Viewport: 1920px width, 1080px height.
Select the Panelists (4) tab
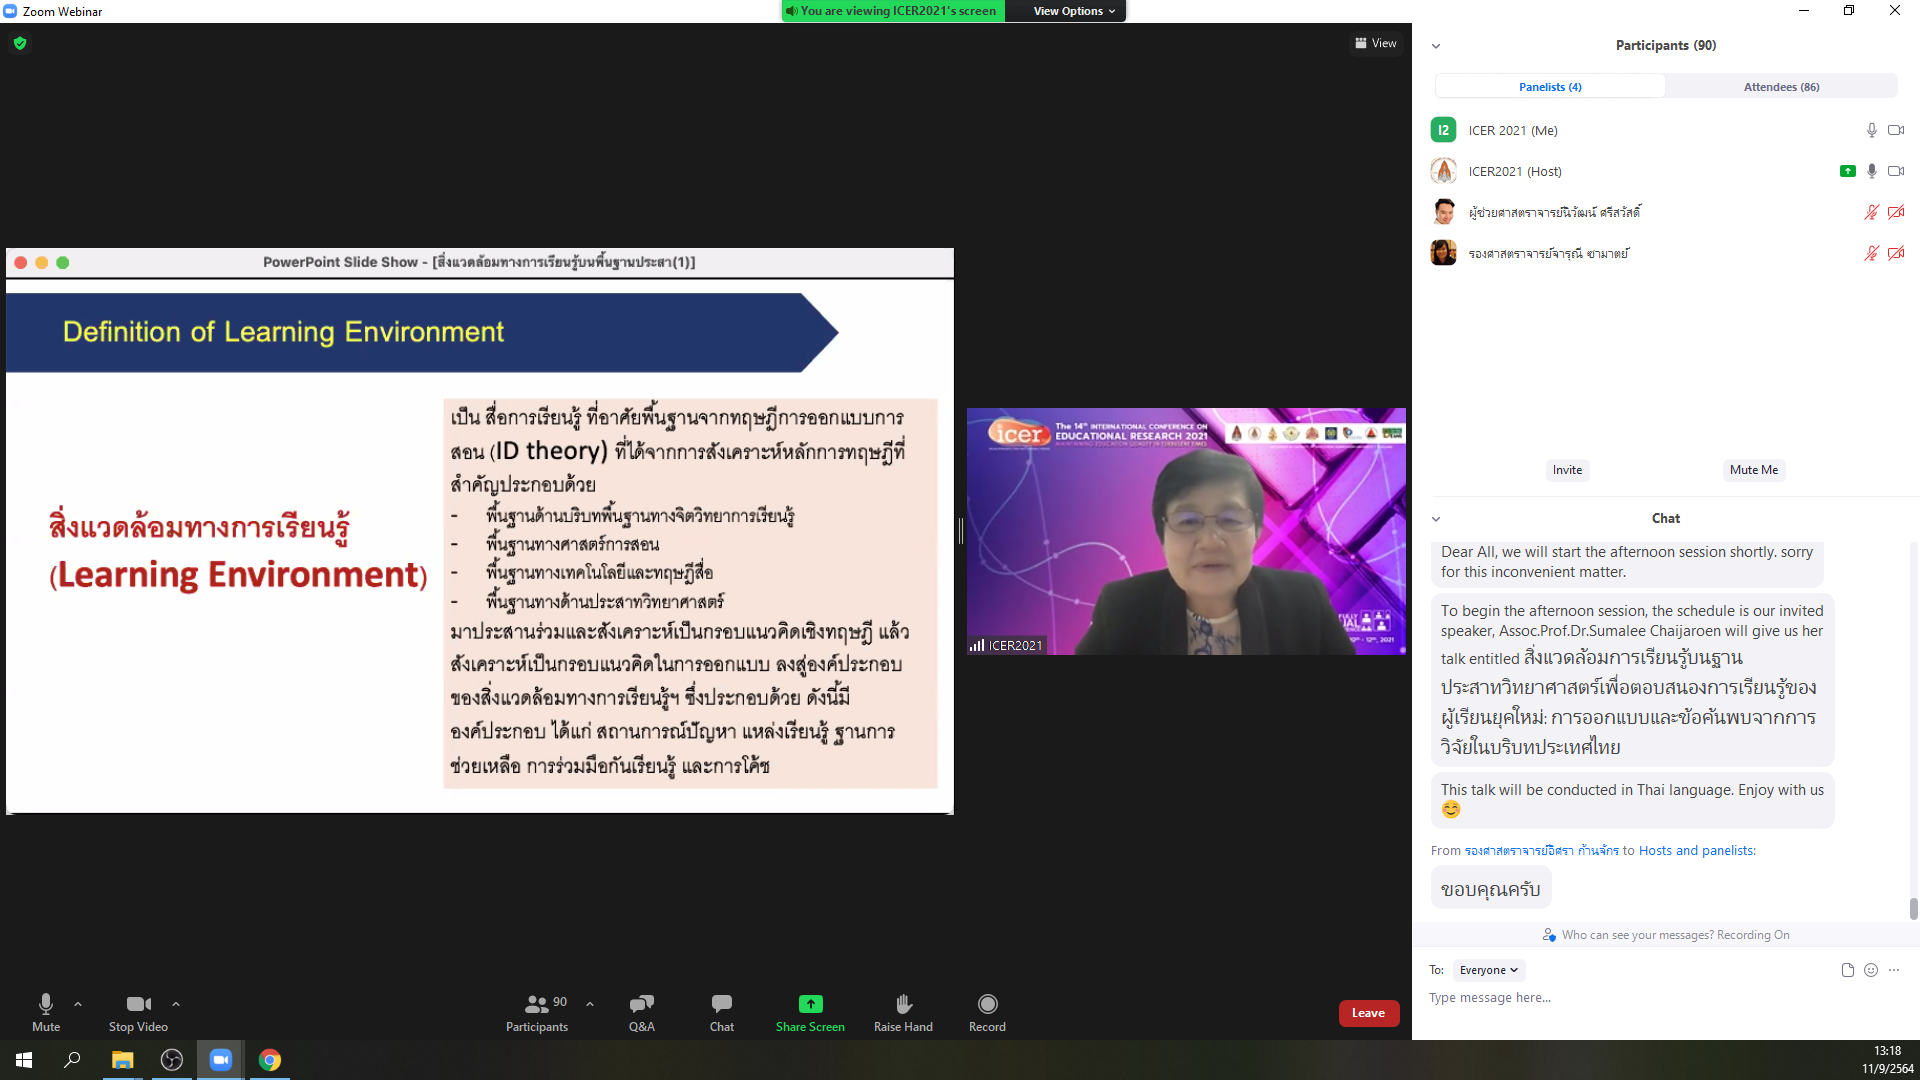tap(1549, 87)
